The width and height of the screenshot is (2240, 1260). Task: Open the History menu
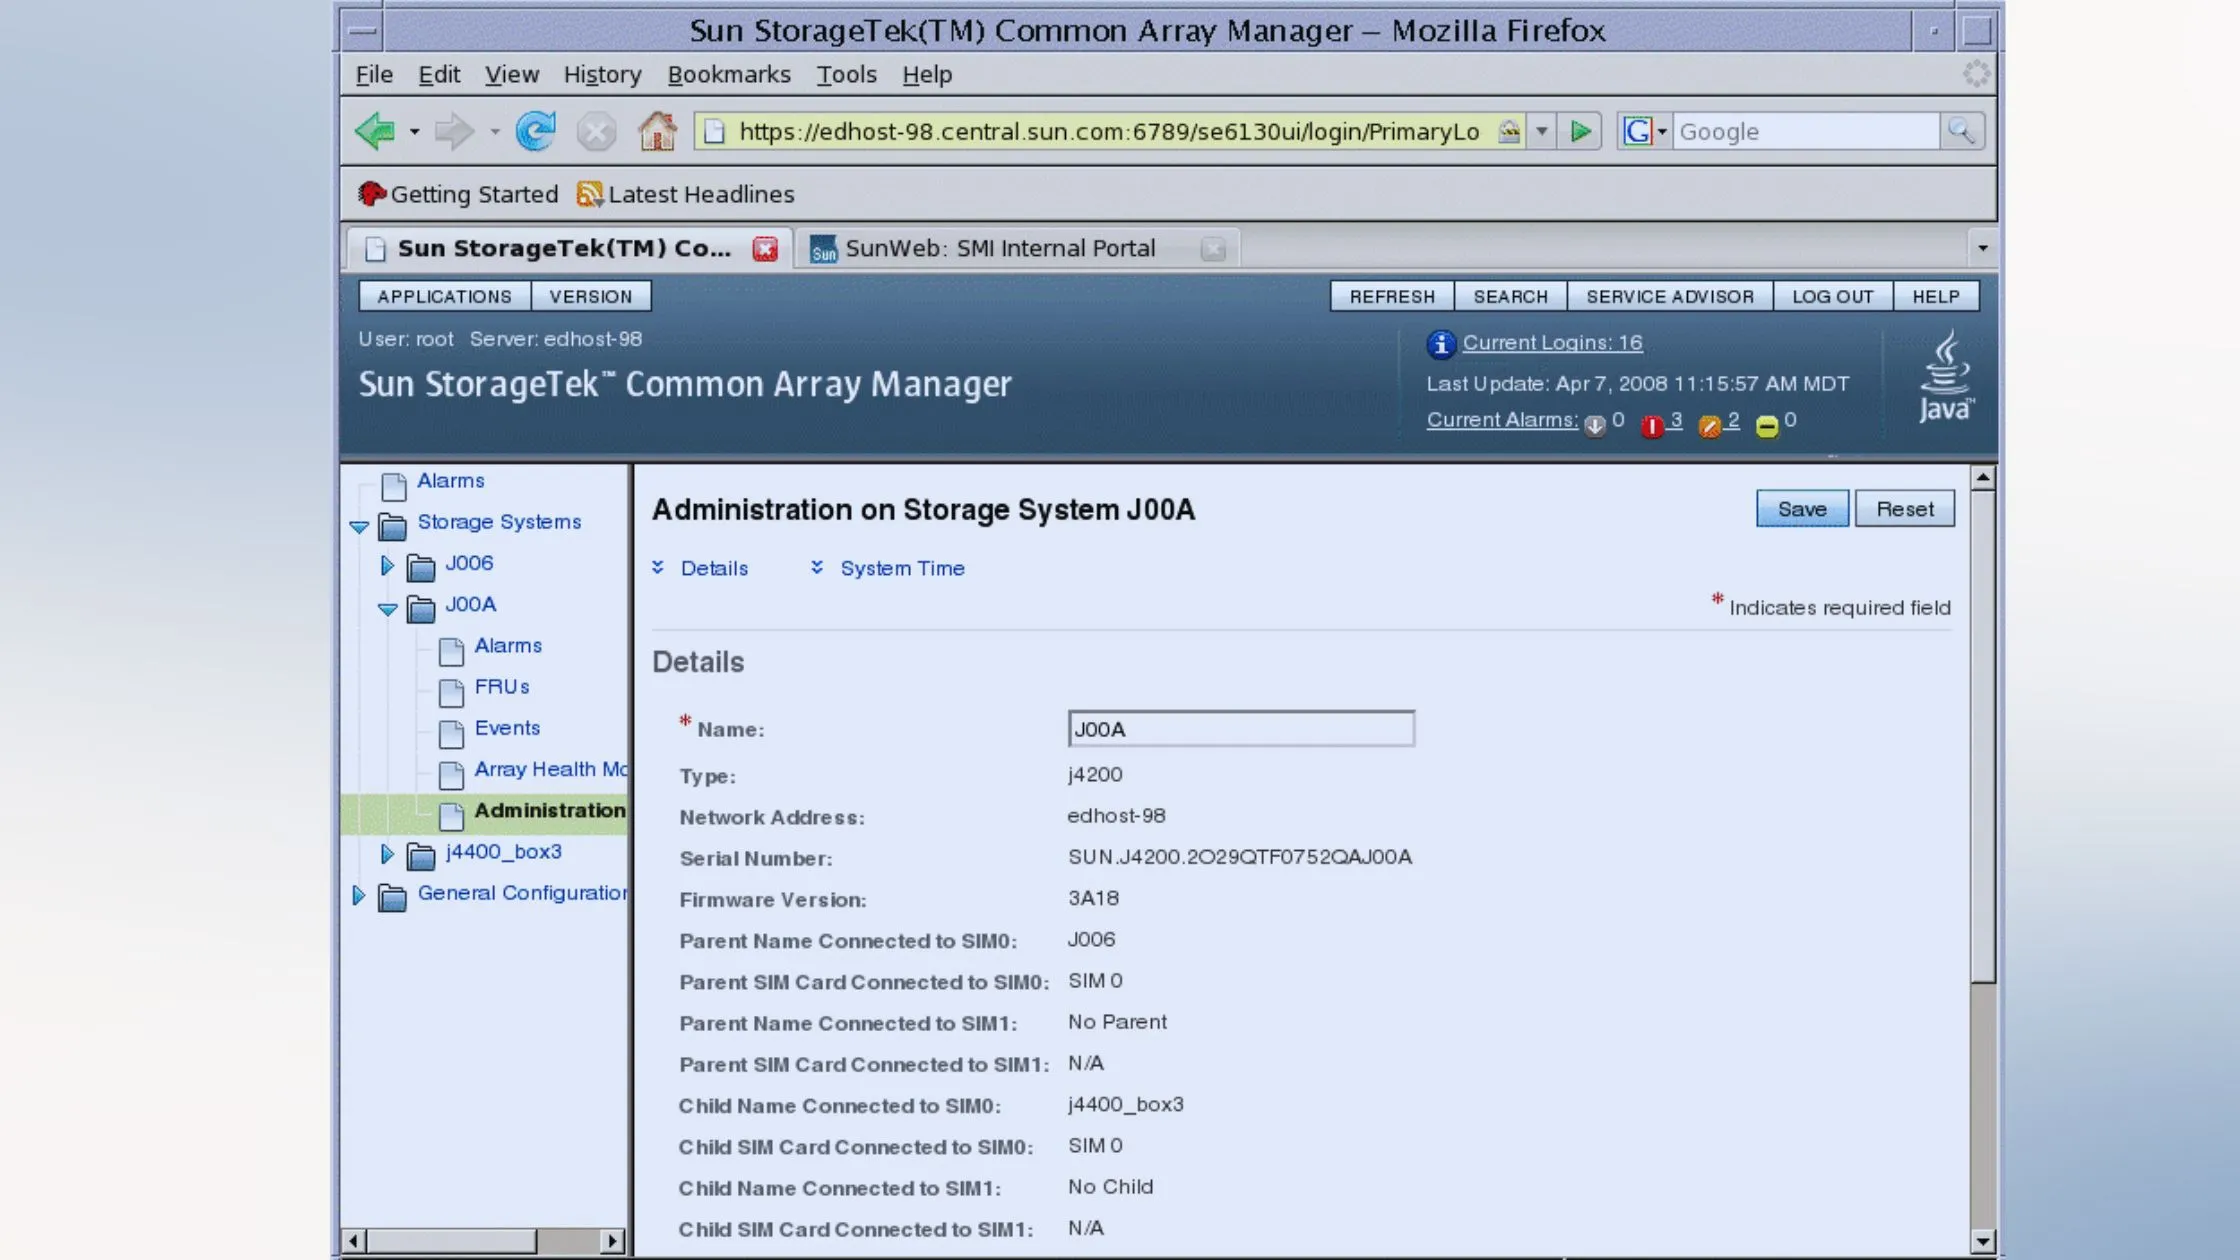click(602, 75)
